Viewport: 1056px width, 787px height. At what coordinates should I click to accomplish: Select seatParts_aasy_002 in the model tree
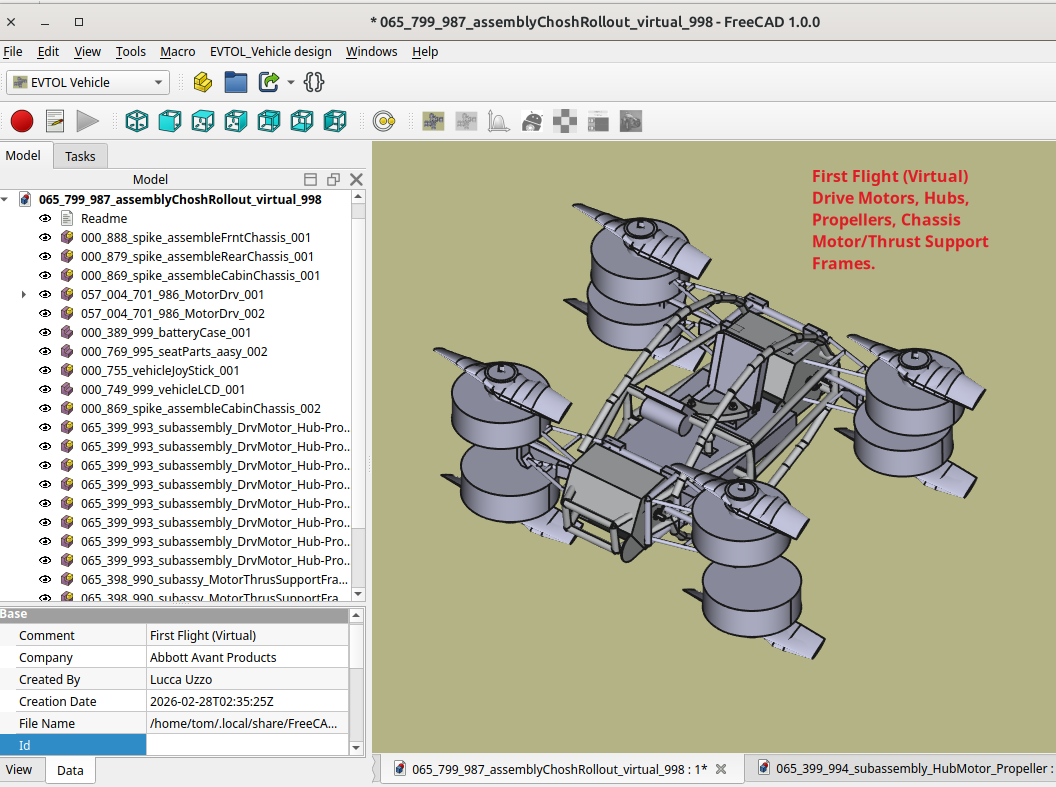[x=174, y=351]
